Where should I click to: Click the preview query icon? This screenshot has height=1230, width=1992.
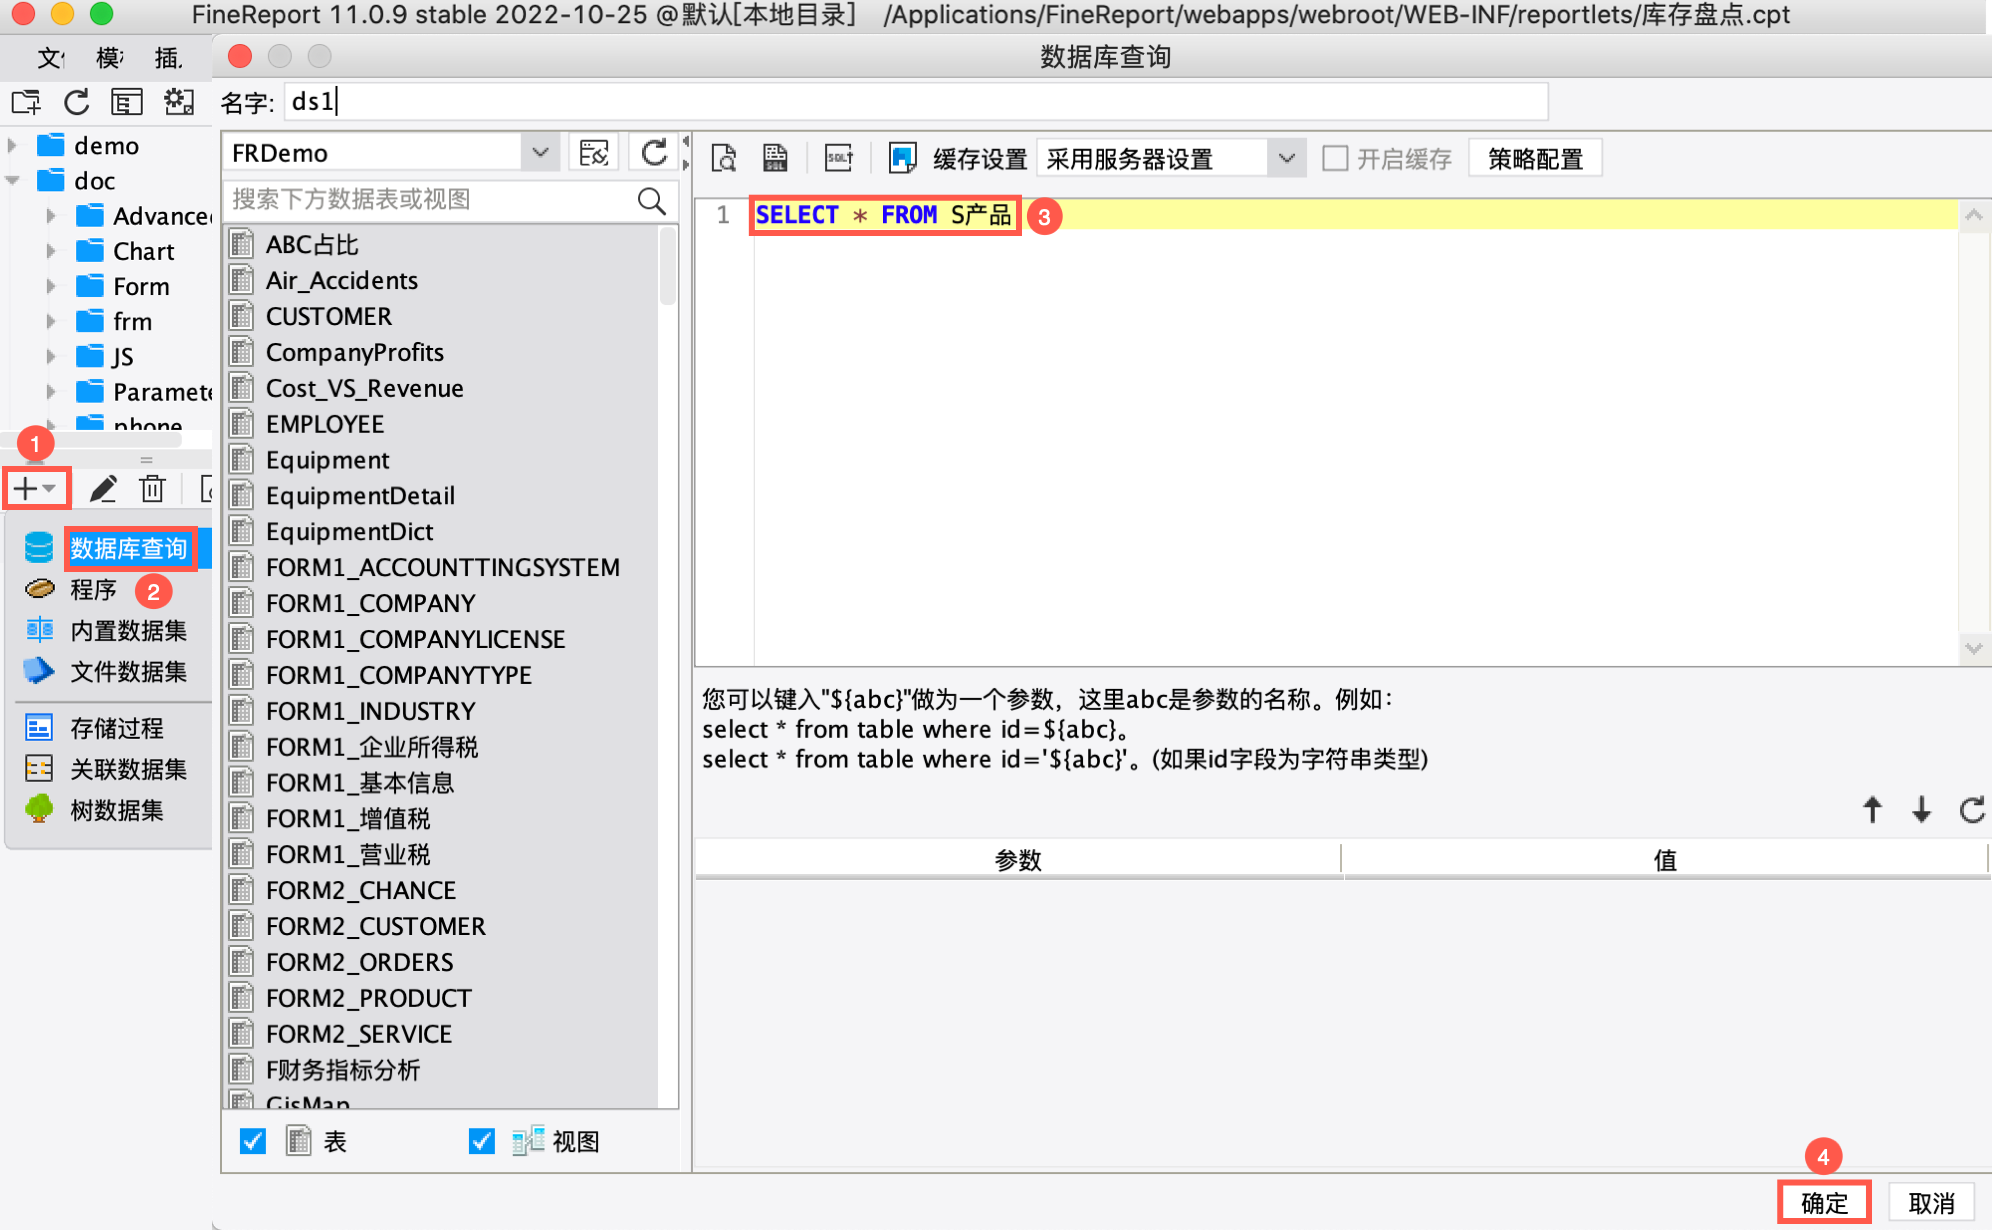coord(723,158)
